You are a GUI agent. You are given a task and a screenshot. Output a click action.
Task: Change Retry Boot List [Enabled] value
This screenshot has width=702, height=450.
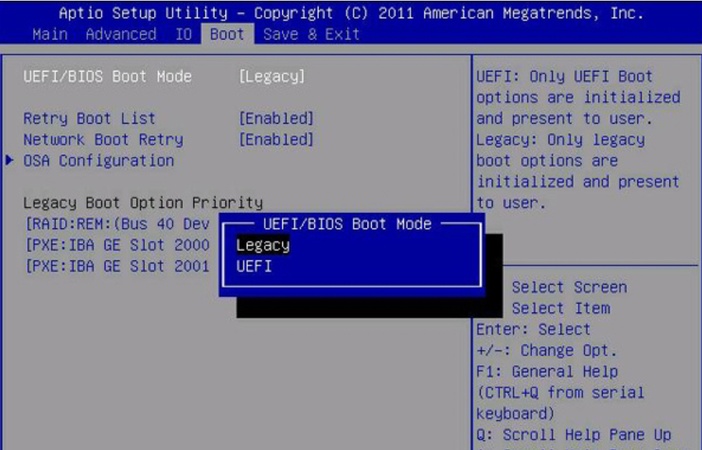click(276, 119)
